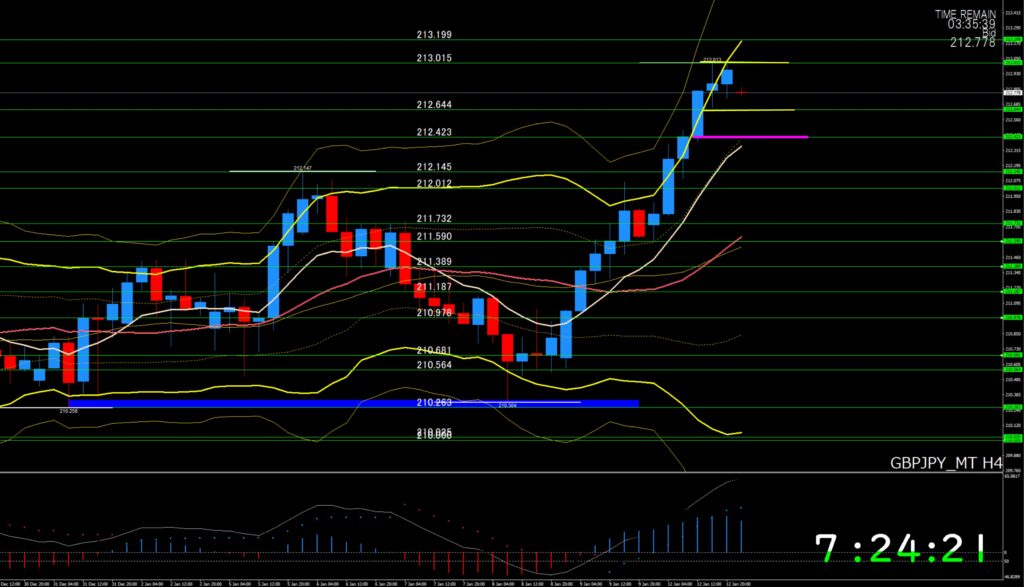Click the 213.199 price level label
Screen dimensions: 1024x587
click(x=434, y=34)
